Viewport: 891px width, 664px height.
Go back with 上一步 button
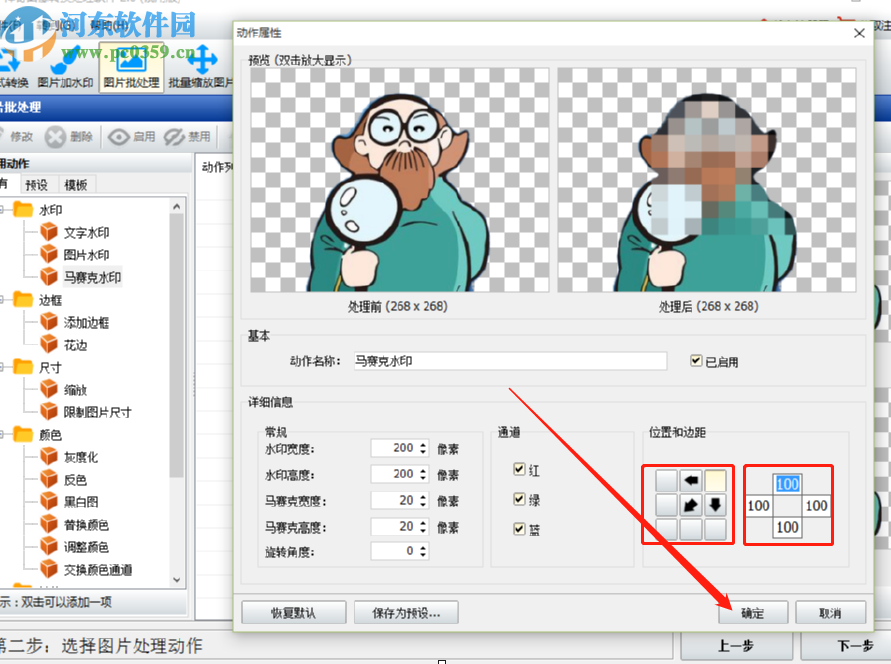tap(736, 646)
